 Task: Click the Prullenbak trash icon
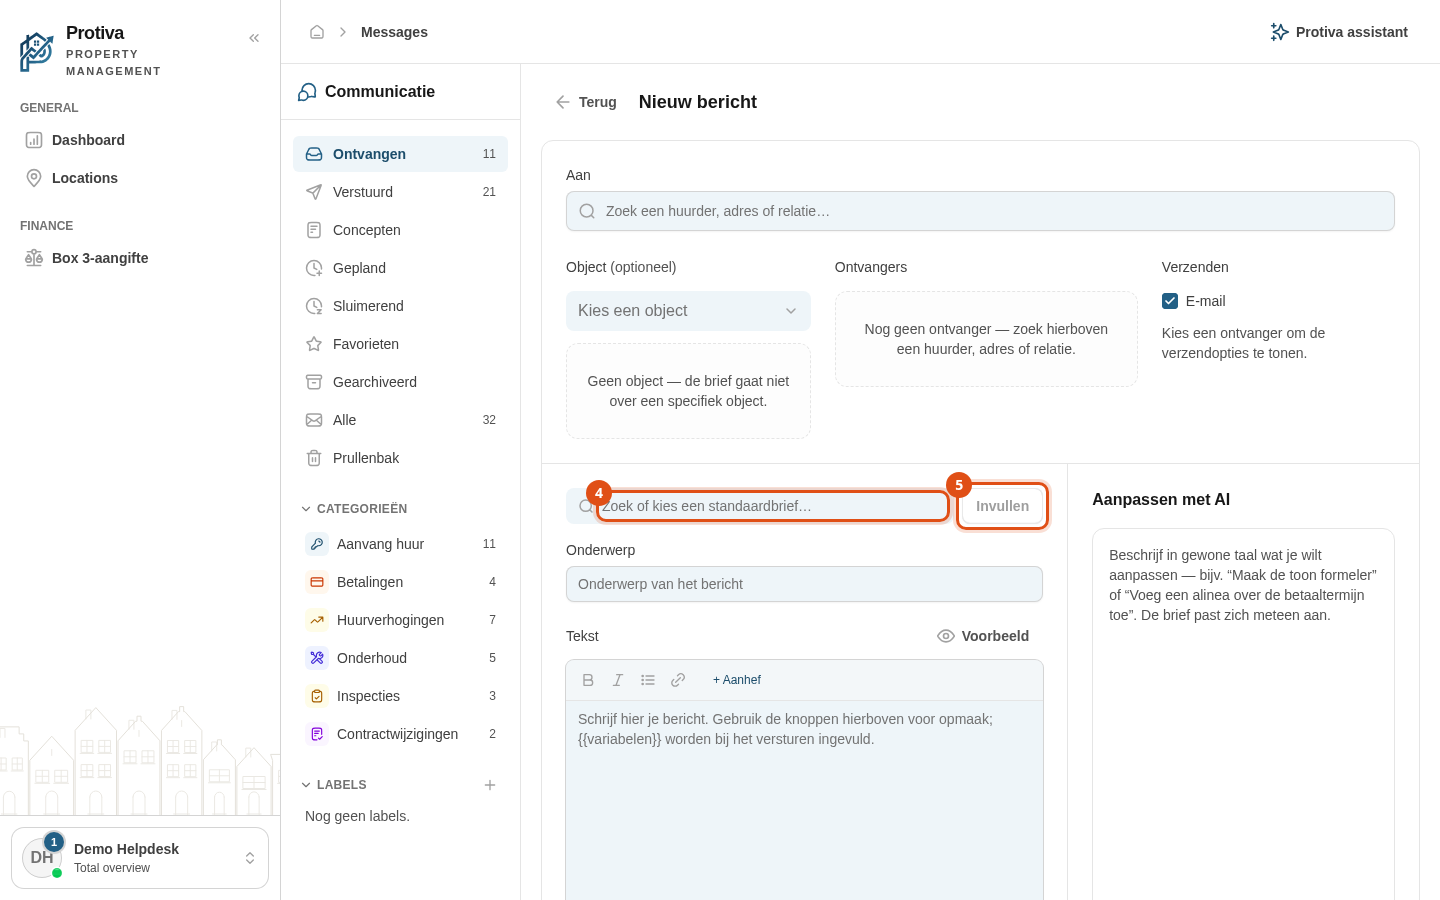[x=314, y=458]
